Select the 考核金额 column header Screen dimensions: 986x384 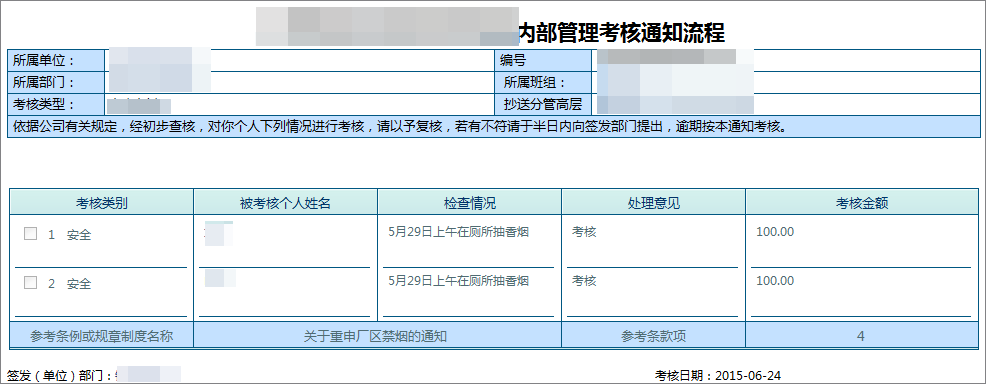tap(862, 203)
